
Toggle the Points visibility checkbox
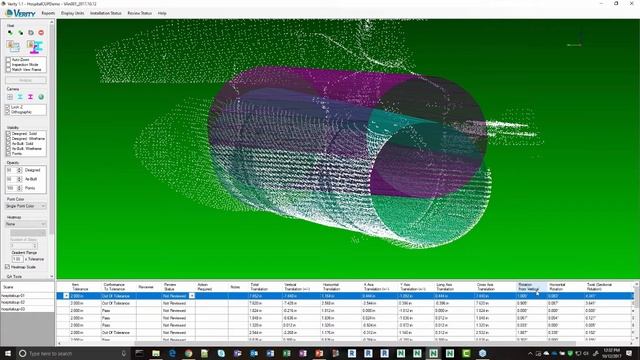pyautogui.click(x=8, y=153)
